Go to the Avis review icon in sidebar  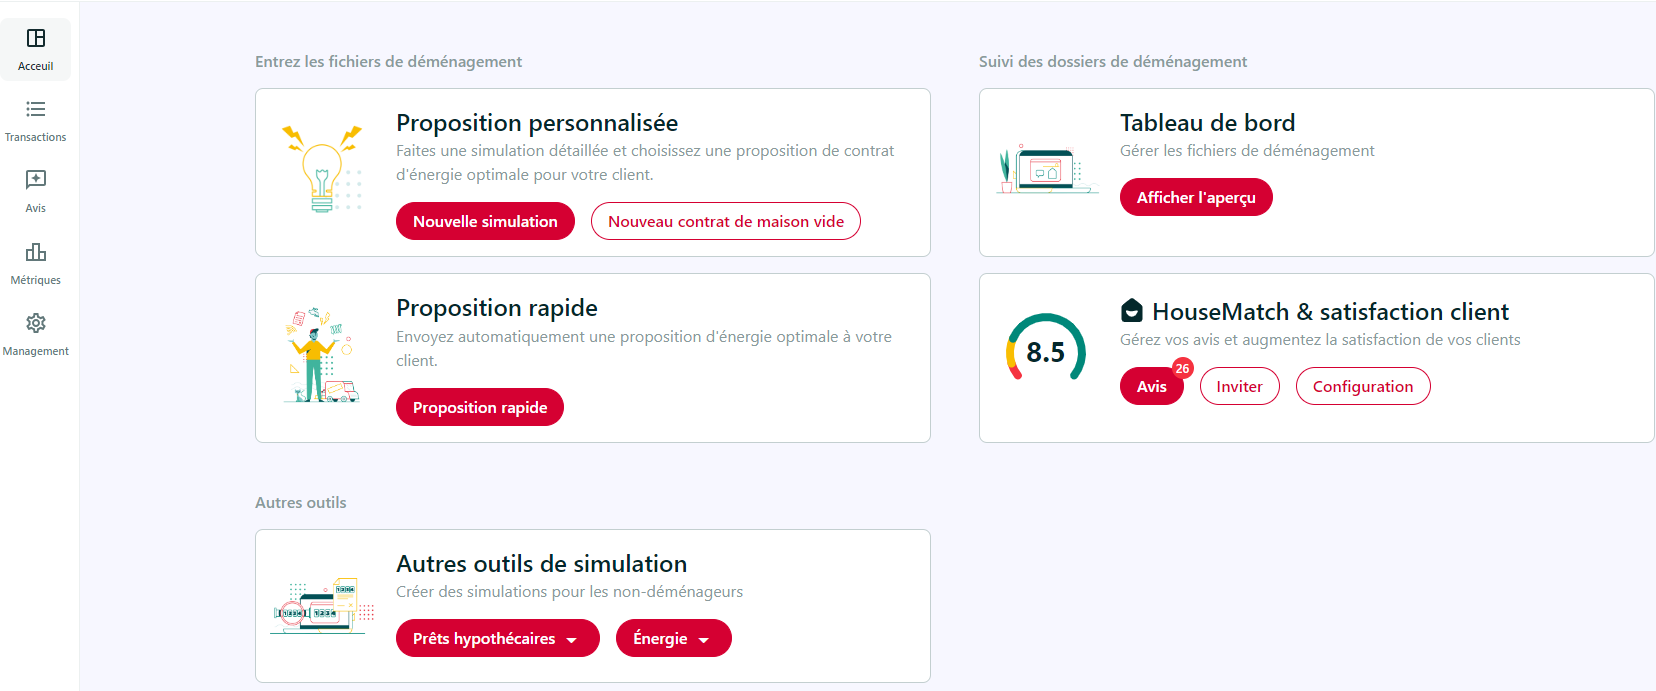pos(36,180)
